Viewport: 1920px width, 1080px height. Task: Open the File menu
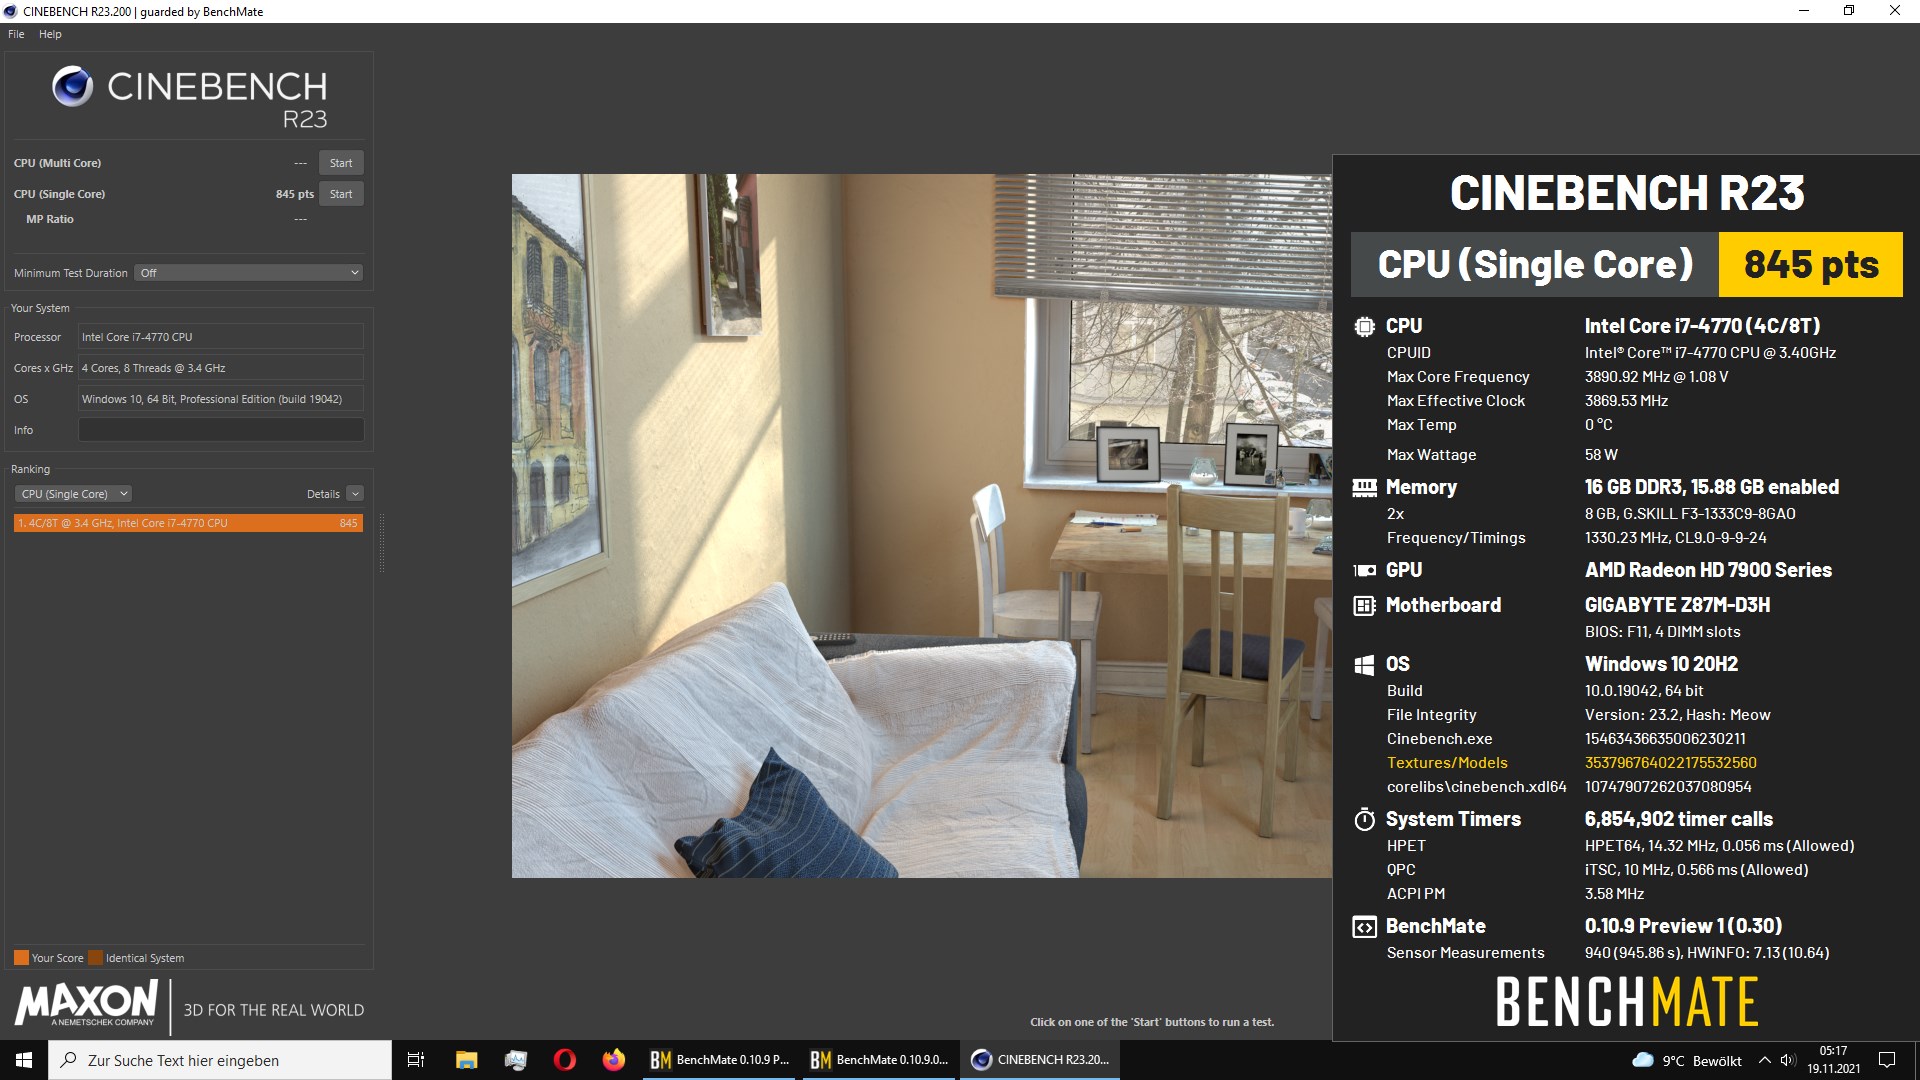coord(16,34)
